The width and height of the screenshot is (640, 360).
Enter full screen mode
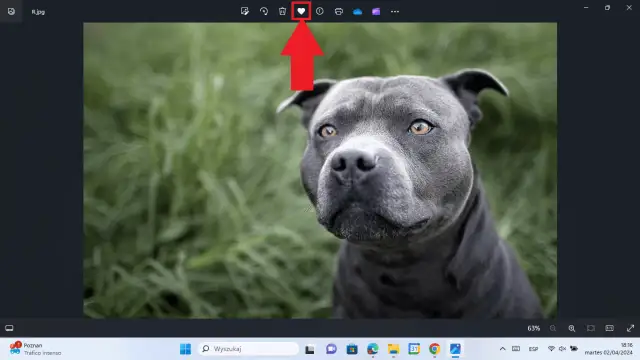coord(630,328)
